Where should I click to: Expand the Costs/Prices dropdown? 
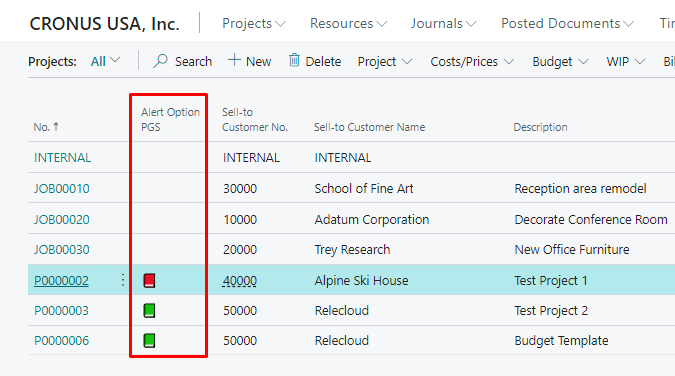pyautogui.click(x=472, y=62)
